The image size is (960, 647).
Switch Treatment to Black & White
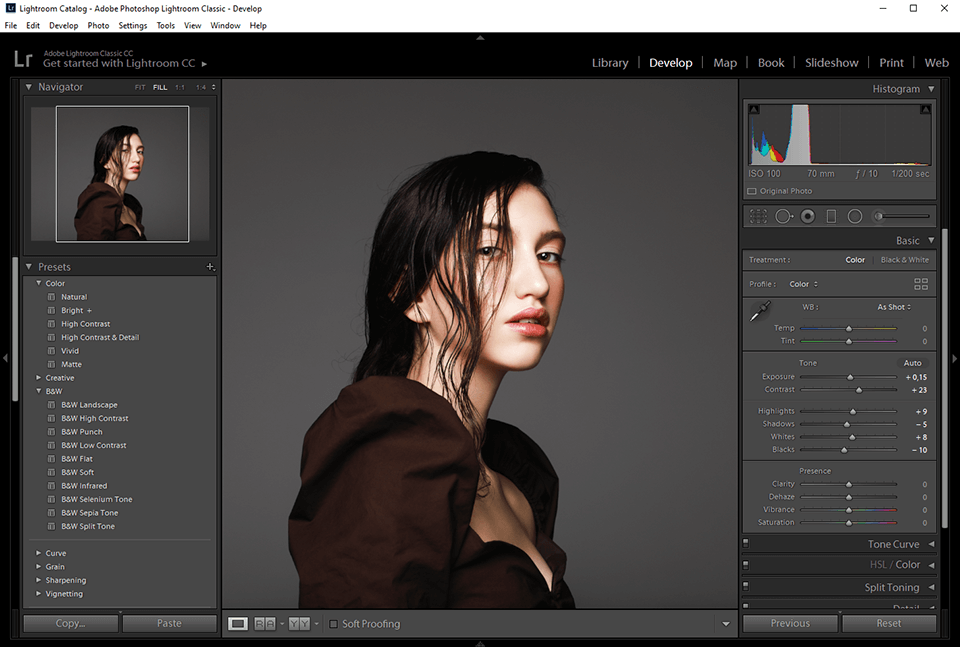point(904,259)
